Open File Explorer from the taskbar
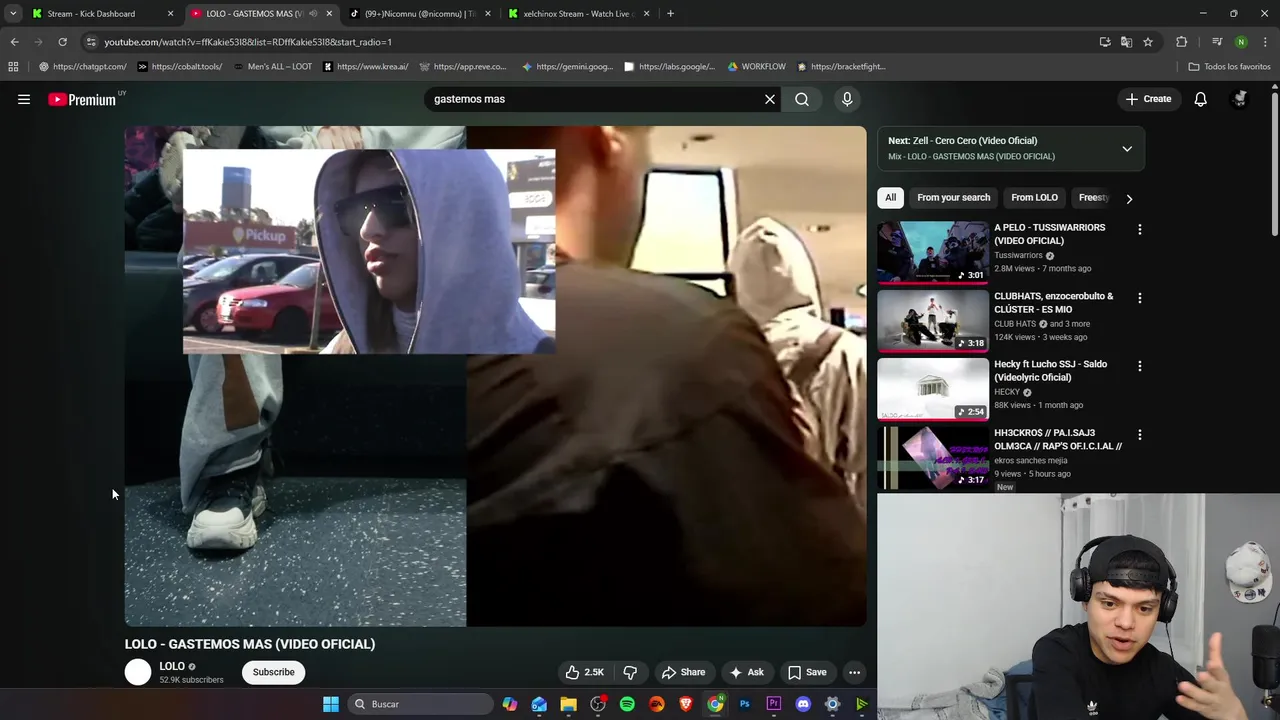Screen dimensions: 1280x720 (568, 704)
